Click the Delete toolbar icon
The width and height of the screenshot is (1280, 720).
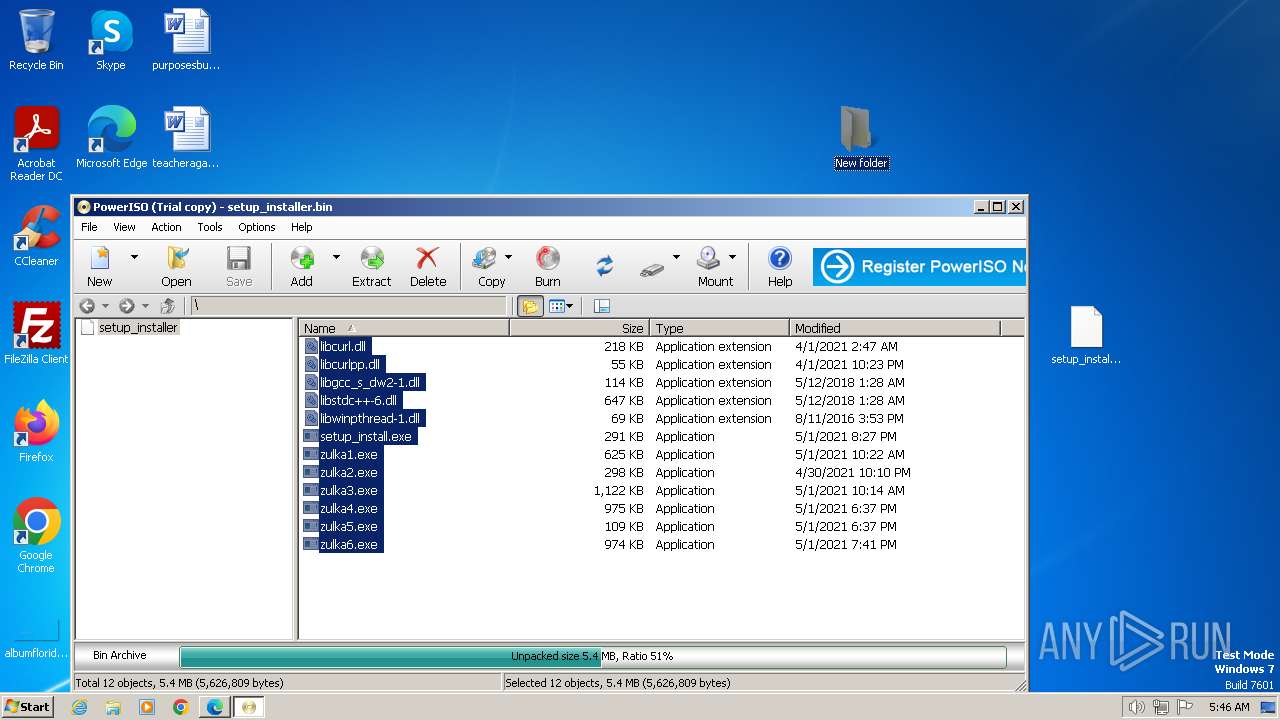tap(428, 266)
